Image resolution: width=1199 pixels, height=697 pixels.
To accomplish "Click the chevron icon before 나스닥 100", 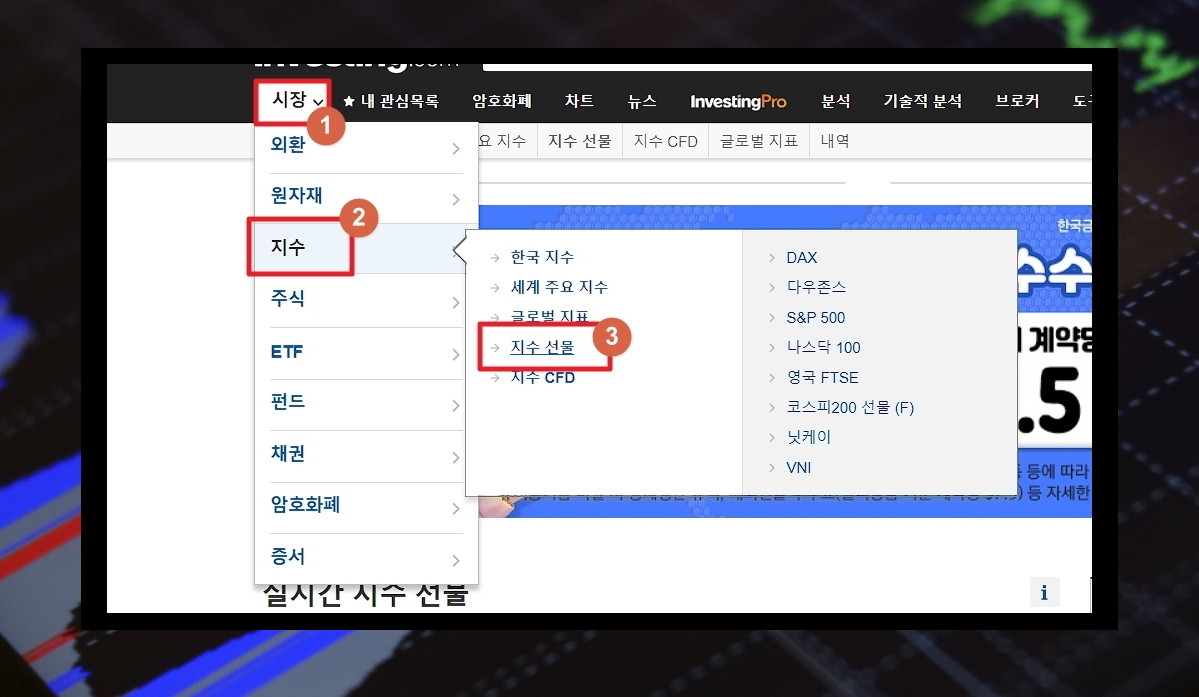I will click(772, 348).
